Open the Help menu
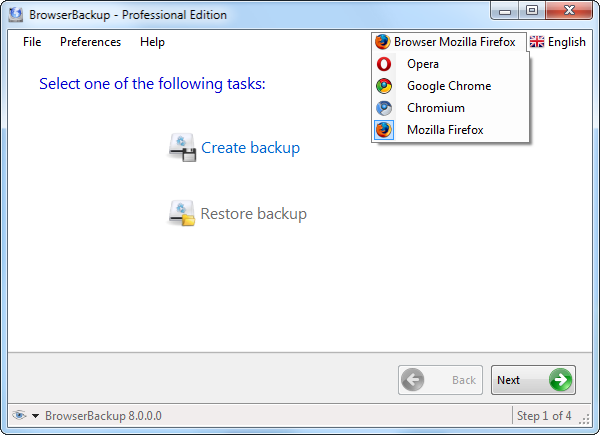The image size is (600, 435). (152, 42)
